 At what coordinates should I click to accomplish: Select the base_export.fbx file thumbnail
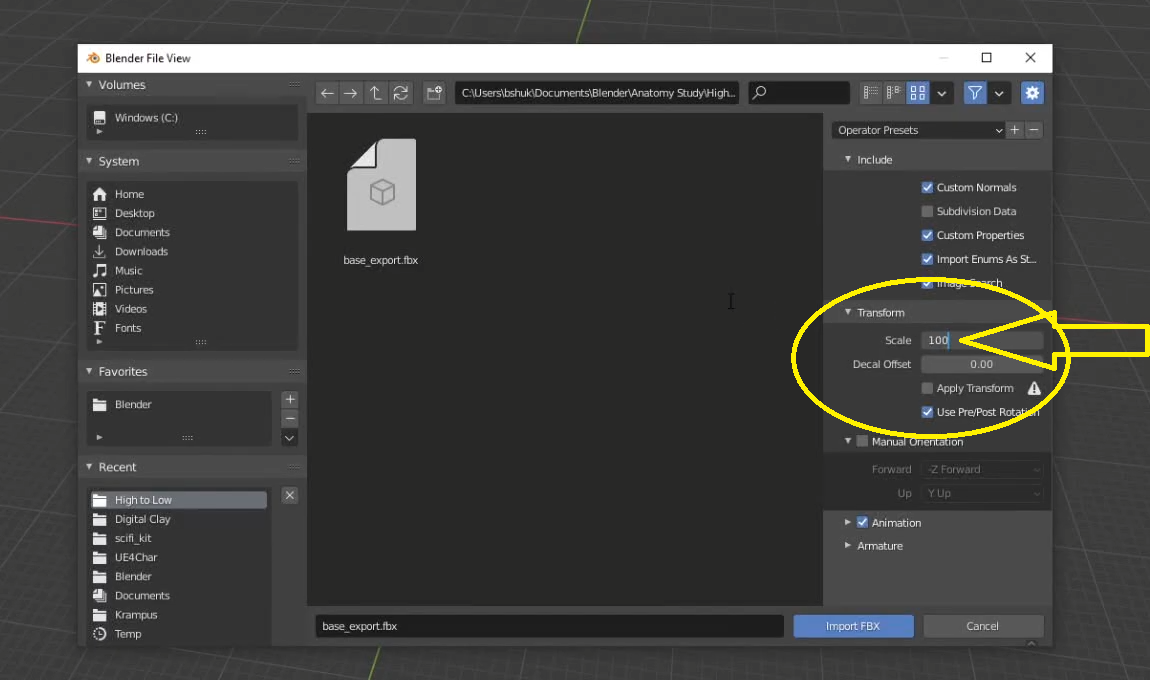[x=381, y=185]
